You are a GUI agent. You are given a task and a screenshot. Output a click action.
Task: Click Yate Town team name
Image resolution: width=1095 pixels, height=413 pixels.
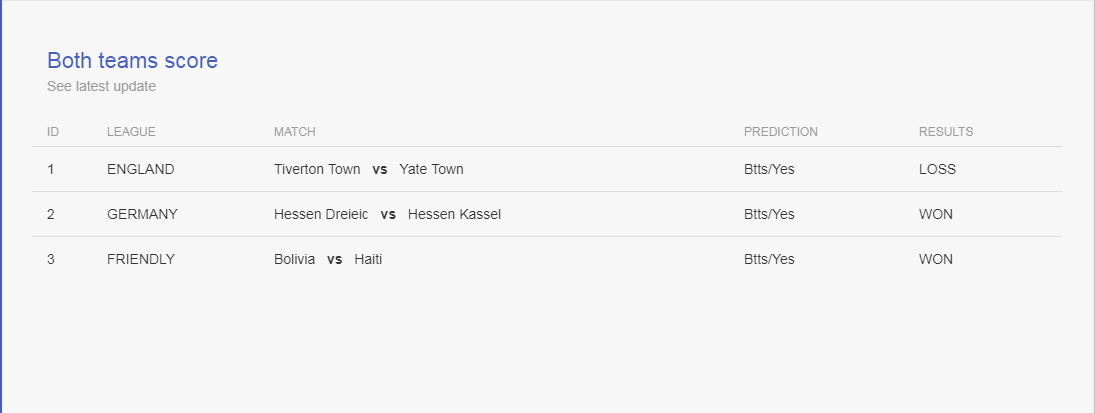point(431,170)
